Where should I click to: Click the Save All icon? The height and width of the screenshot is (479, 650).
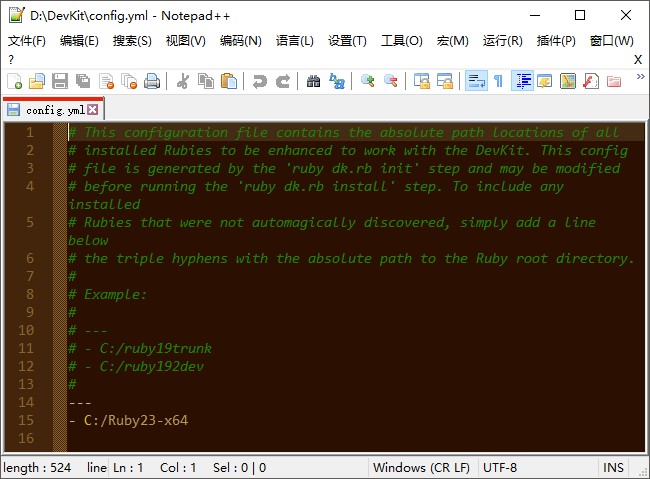83,81
